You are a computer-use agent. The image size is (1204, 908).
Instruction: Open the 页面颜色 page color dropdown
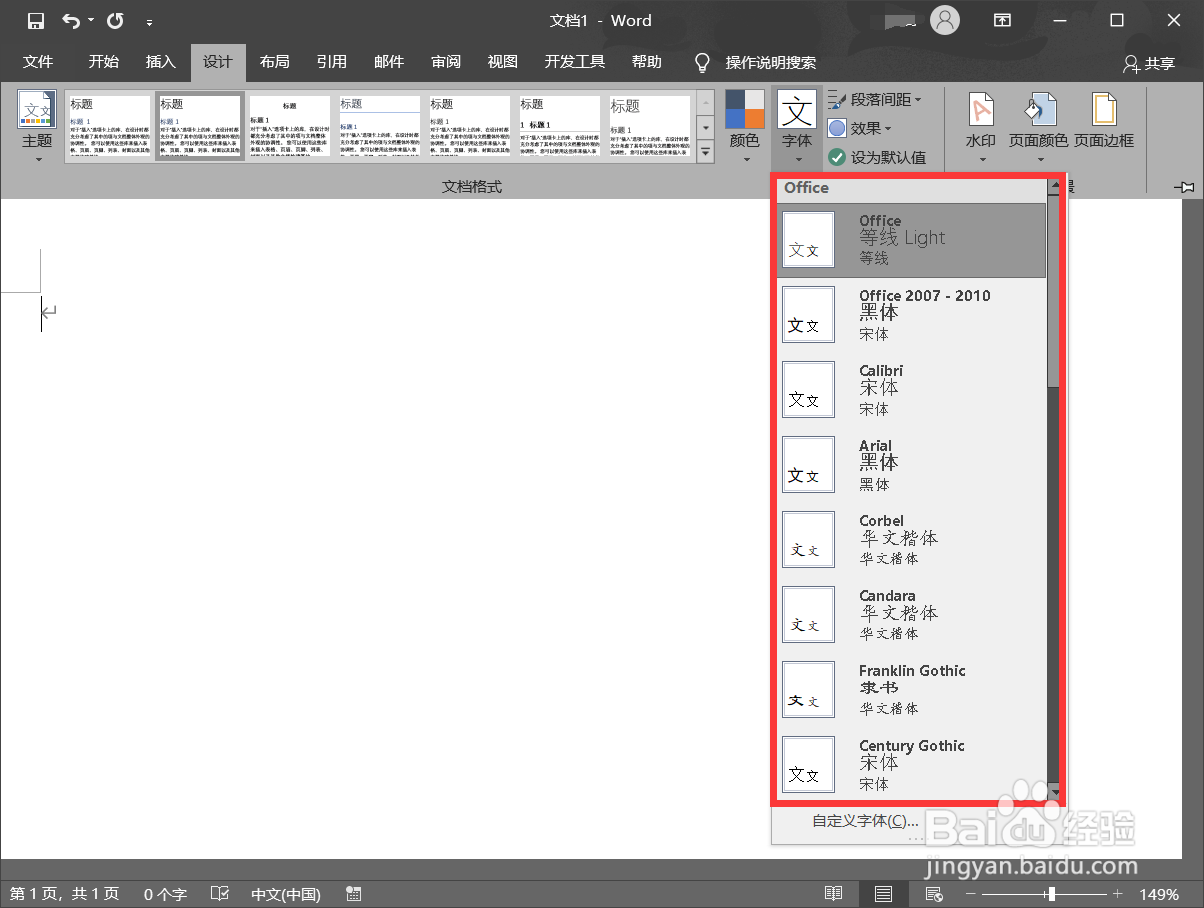(1038, 128)
